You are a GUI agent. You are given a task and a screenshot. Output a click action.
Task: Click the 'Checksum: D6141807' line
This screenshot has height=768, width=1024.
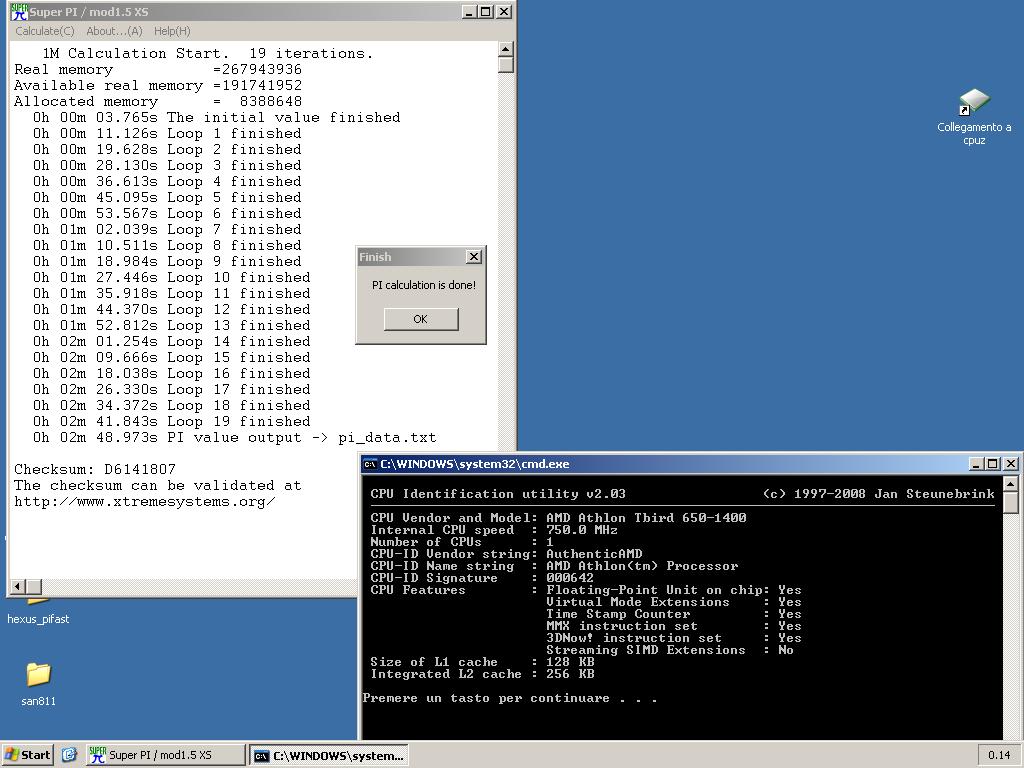click(95, 470)
